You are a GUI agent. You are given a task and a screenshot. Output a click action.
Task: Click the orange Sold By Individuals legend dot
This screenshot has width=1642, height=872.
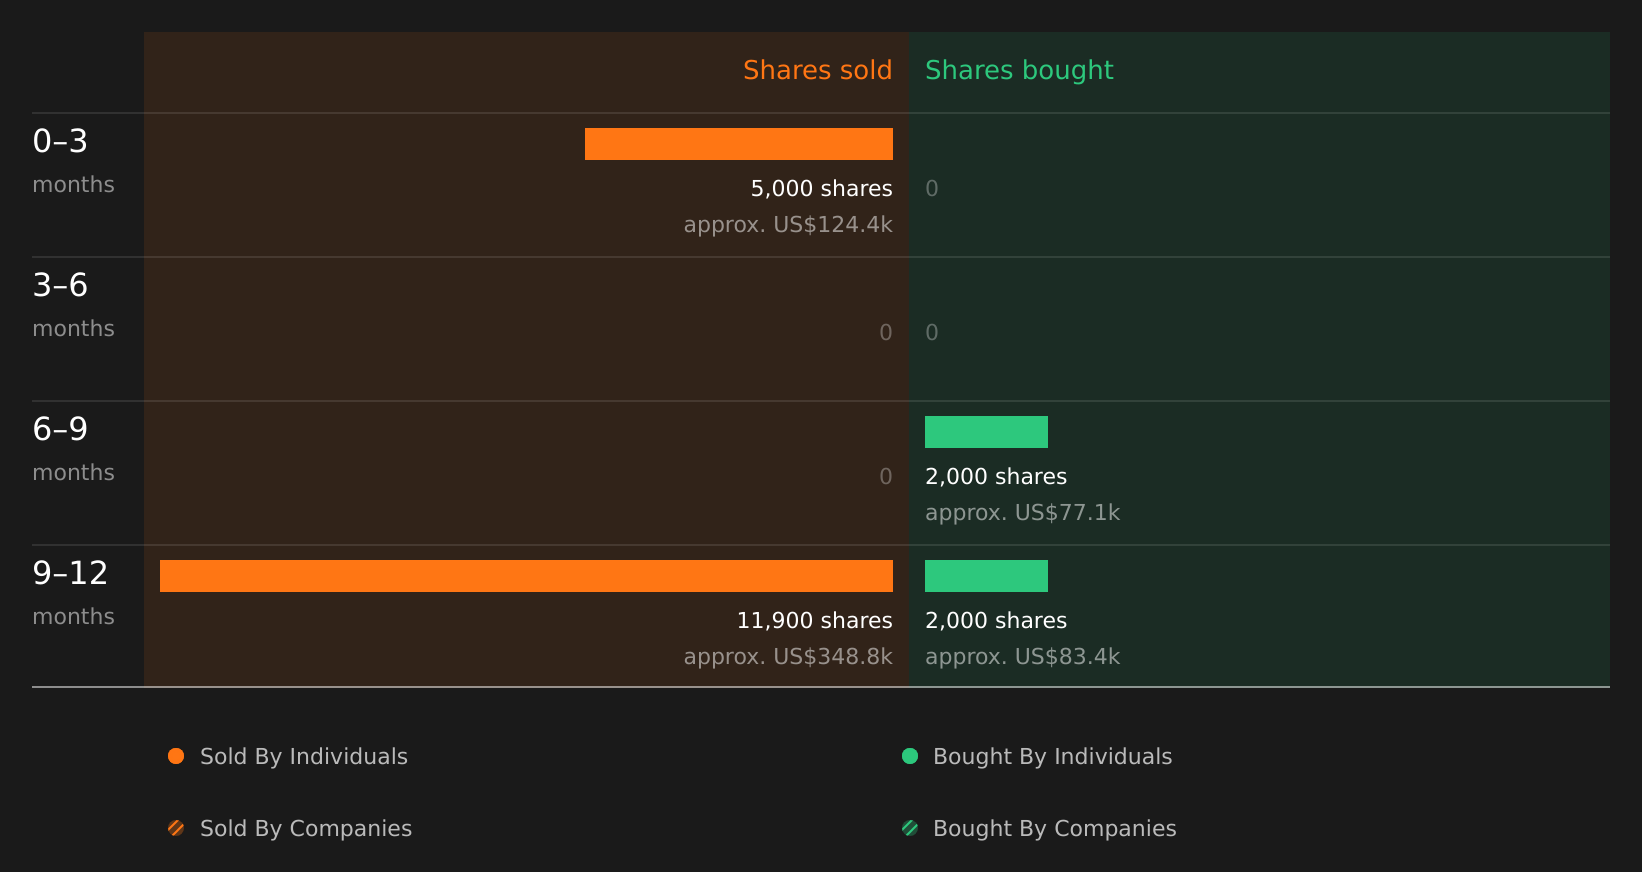[176, 756]
